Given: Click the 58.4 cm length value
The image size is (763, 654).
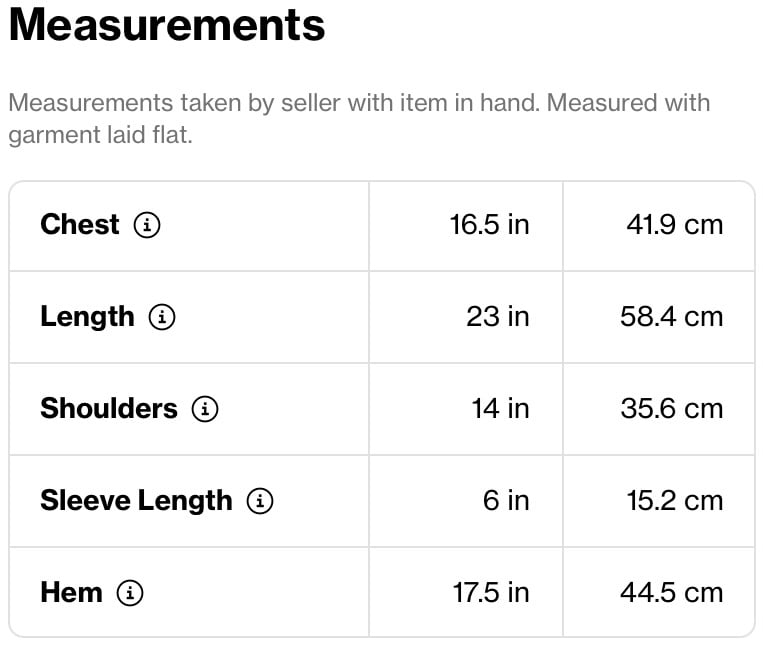Looking at the screenshot, I should [672, 317].
